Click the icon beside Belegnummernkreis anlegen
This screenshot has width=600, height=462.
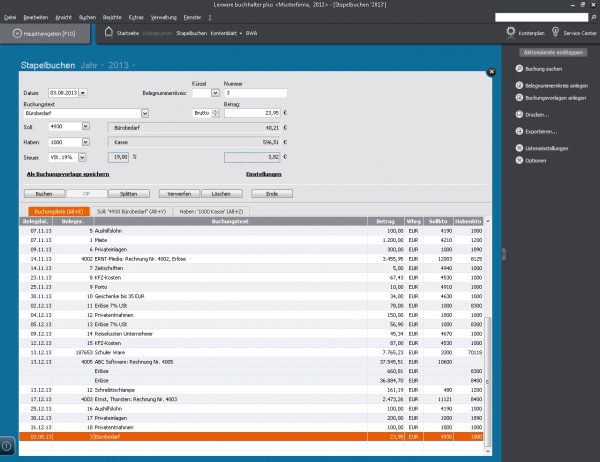519,85
